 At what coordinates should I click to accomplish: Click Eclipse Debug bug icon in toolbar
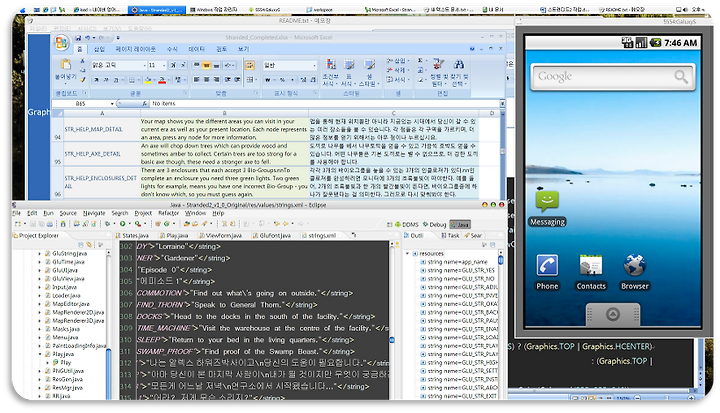[x=107, y=224]
